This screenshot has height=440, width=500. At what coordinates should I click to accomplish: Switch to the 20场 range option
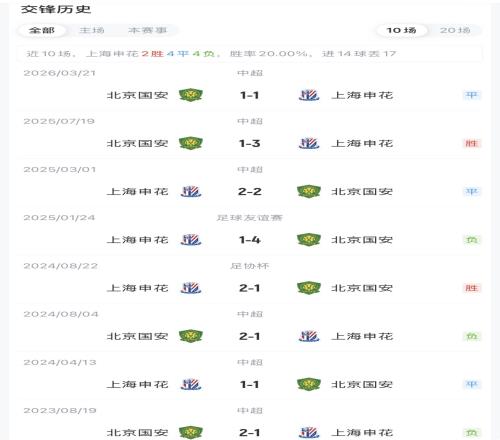455,30
